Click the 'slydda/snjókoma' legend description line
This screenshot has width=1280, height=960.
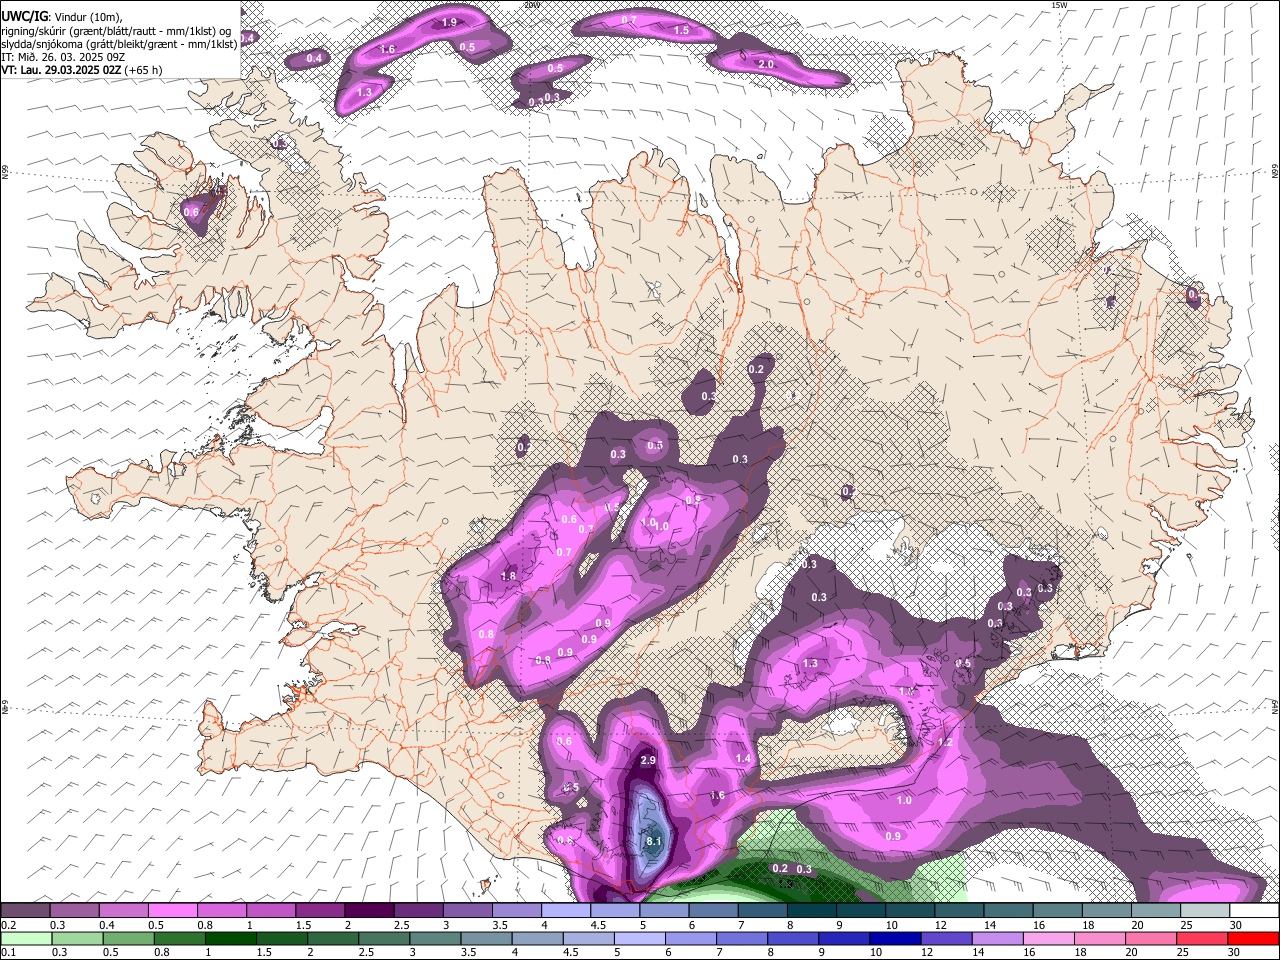119,43
